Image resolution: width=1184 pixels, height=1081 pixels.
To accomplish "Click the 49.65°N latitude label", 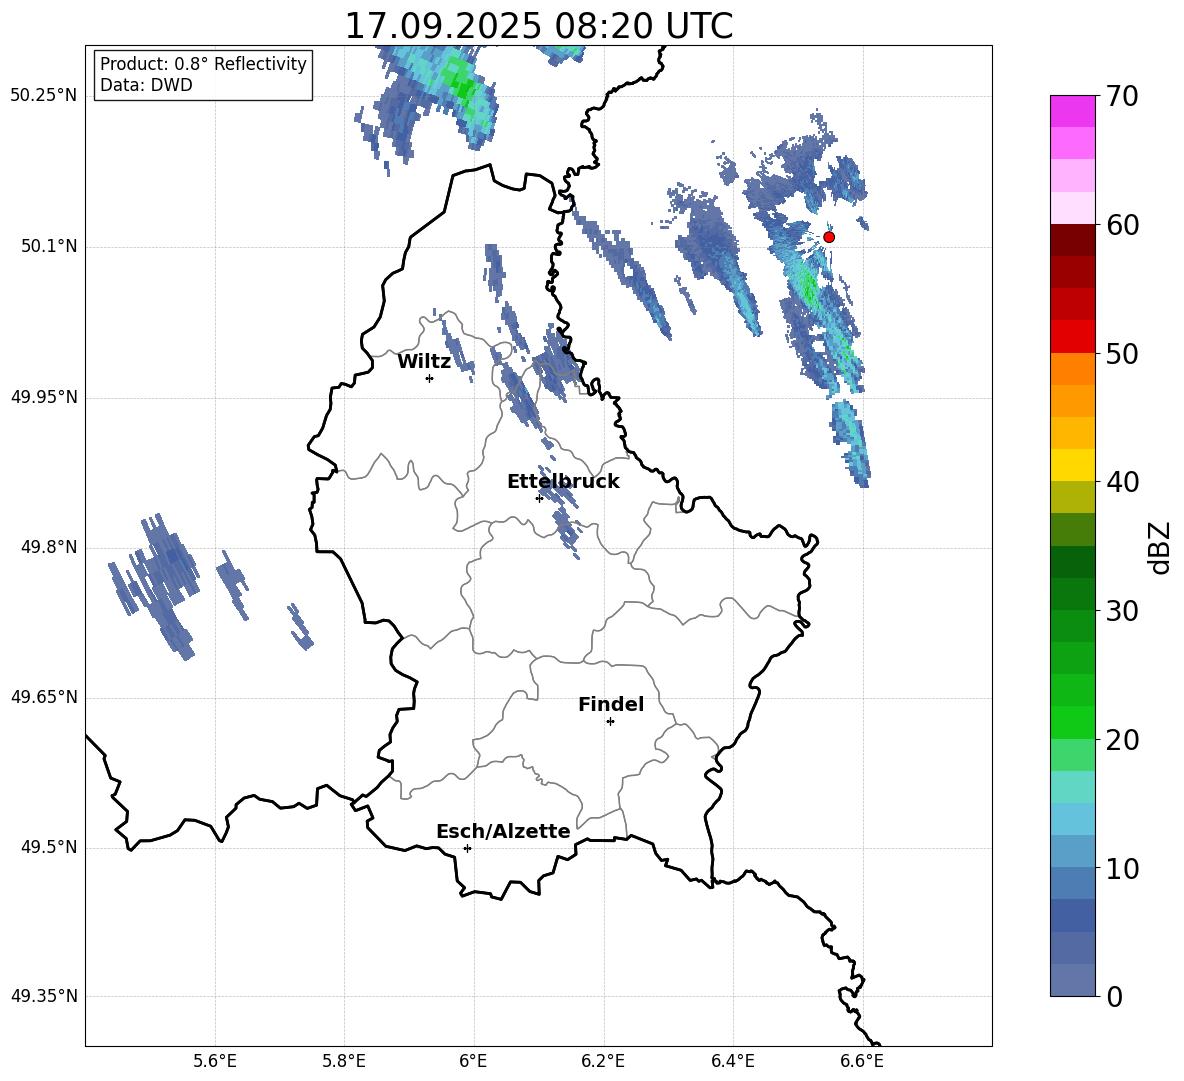I will [x=44, y=697].
